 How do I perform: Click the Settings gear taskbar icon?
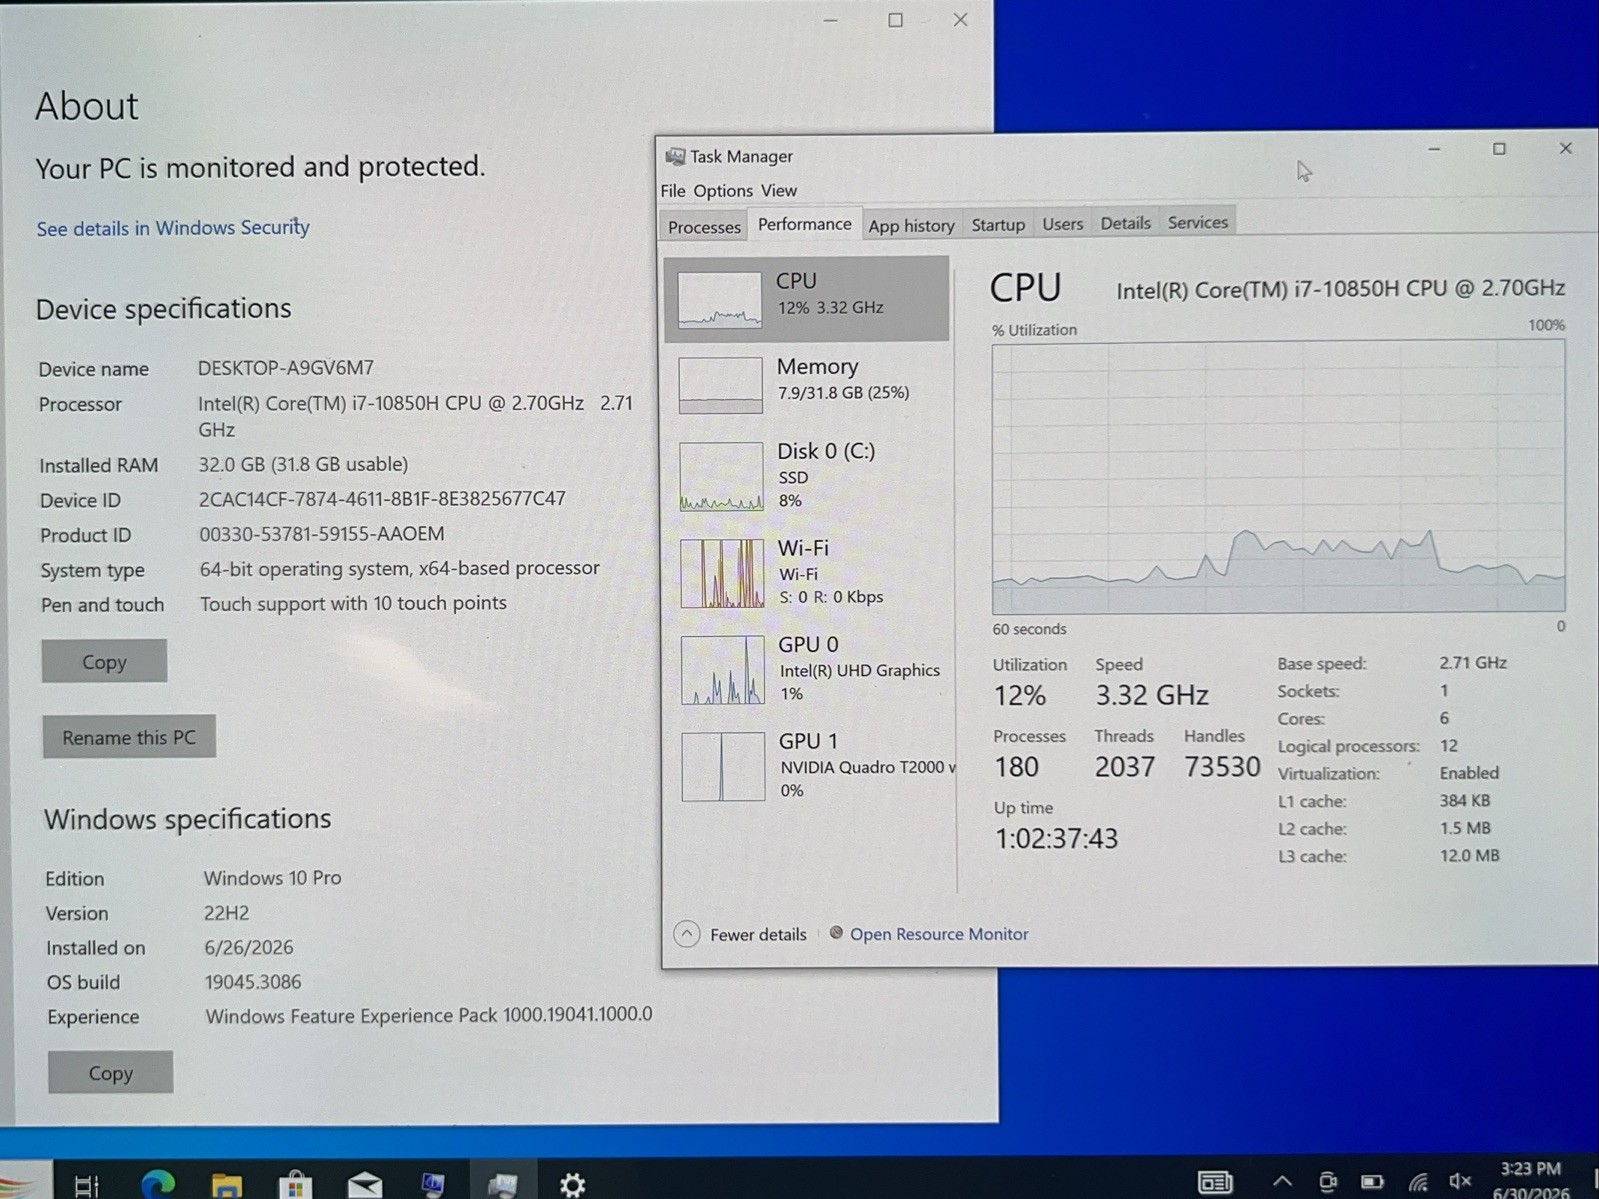[572, 1185]
